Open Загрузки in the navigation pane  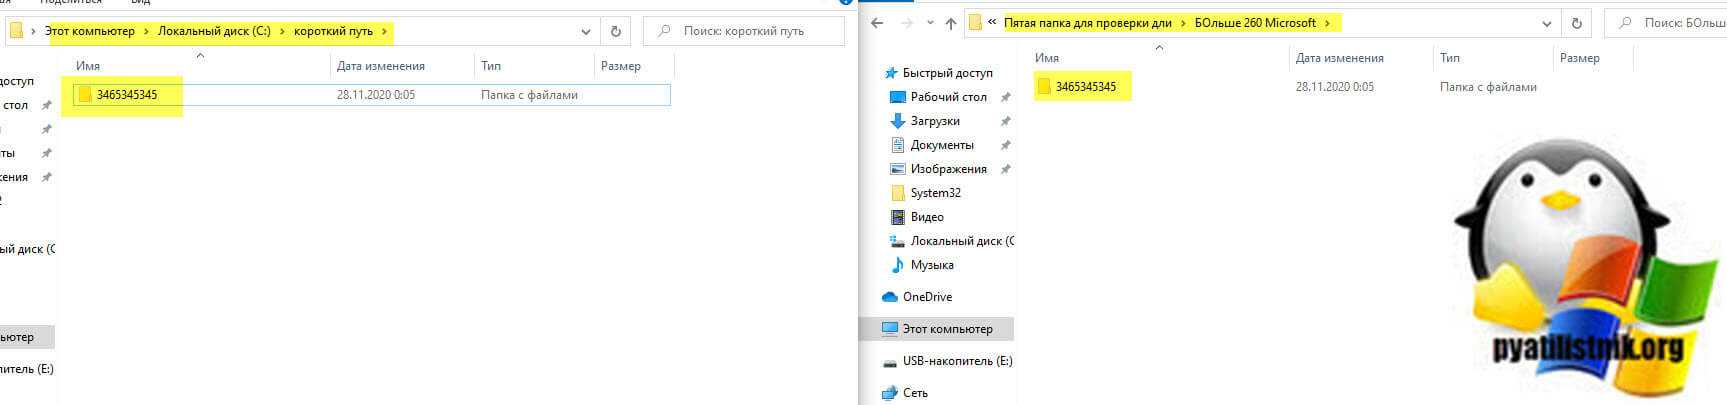[x=934, y=121]
